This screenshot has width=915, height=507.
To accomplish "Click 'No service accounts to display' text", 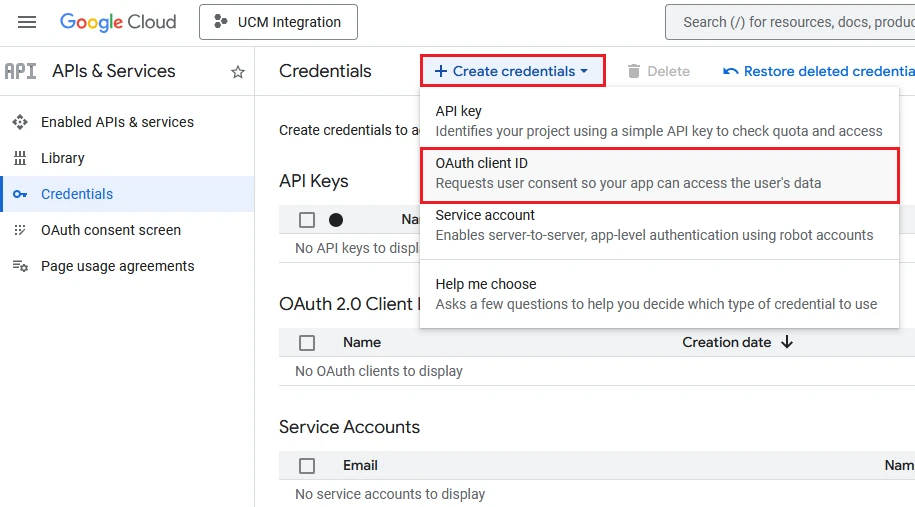I will coord(390,494).
